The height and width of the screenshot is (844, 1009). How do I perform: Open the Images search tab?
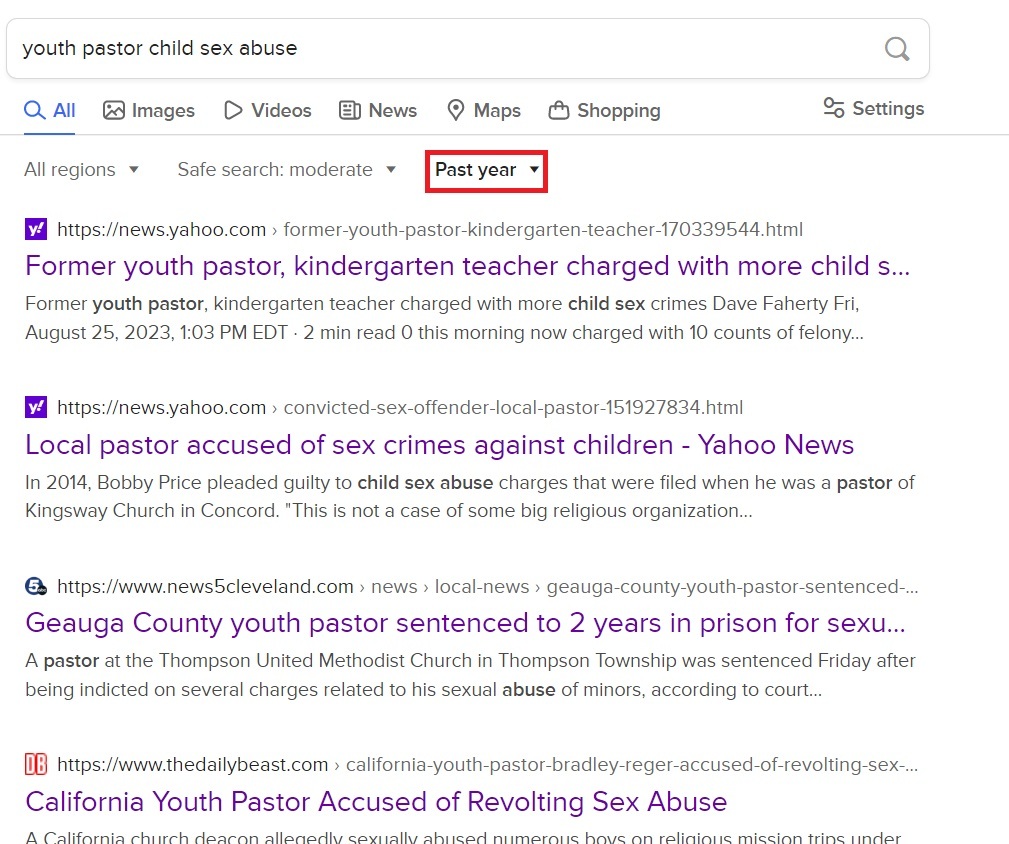[149, 110]
